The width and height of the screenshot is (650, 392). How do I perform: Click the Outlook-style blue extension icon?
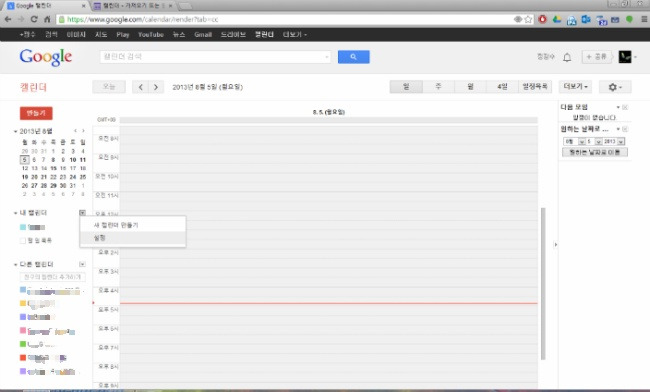coord(586,19)
